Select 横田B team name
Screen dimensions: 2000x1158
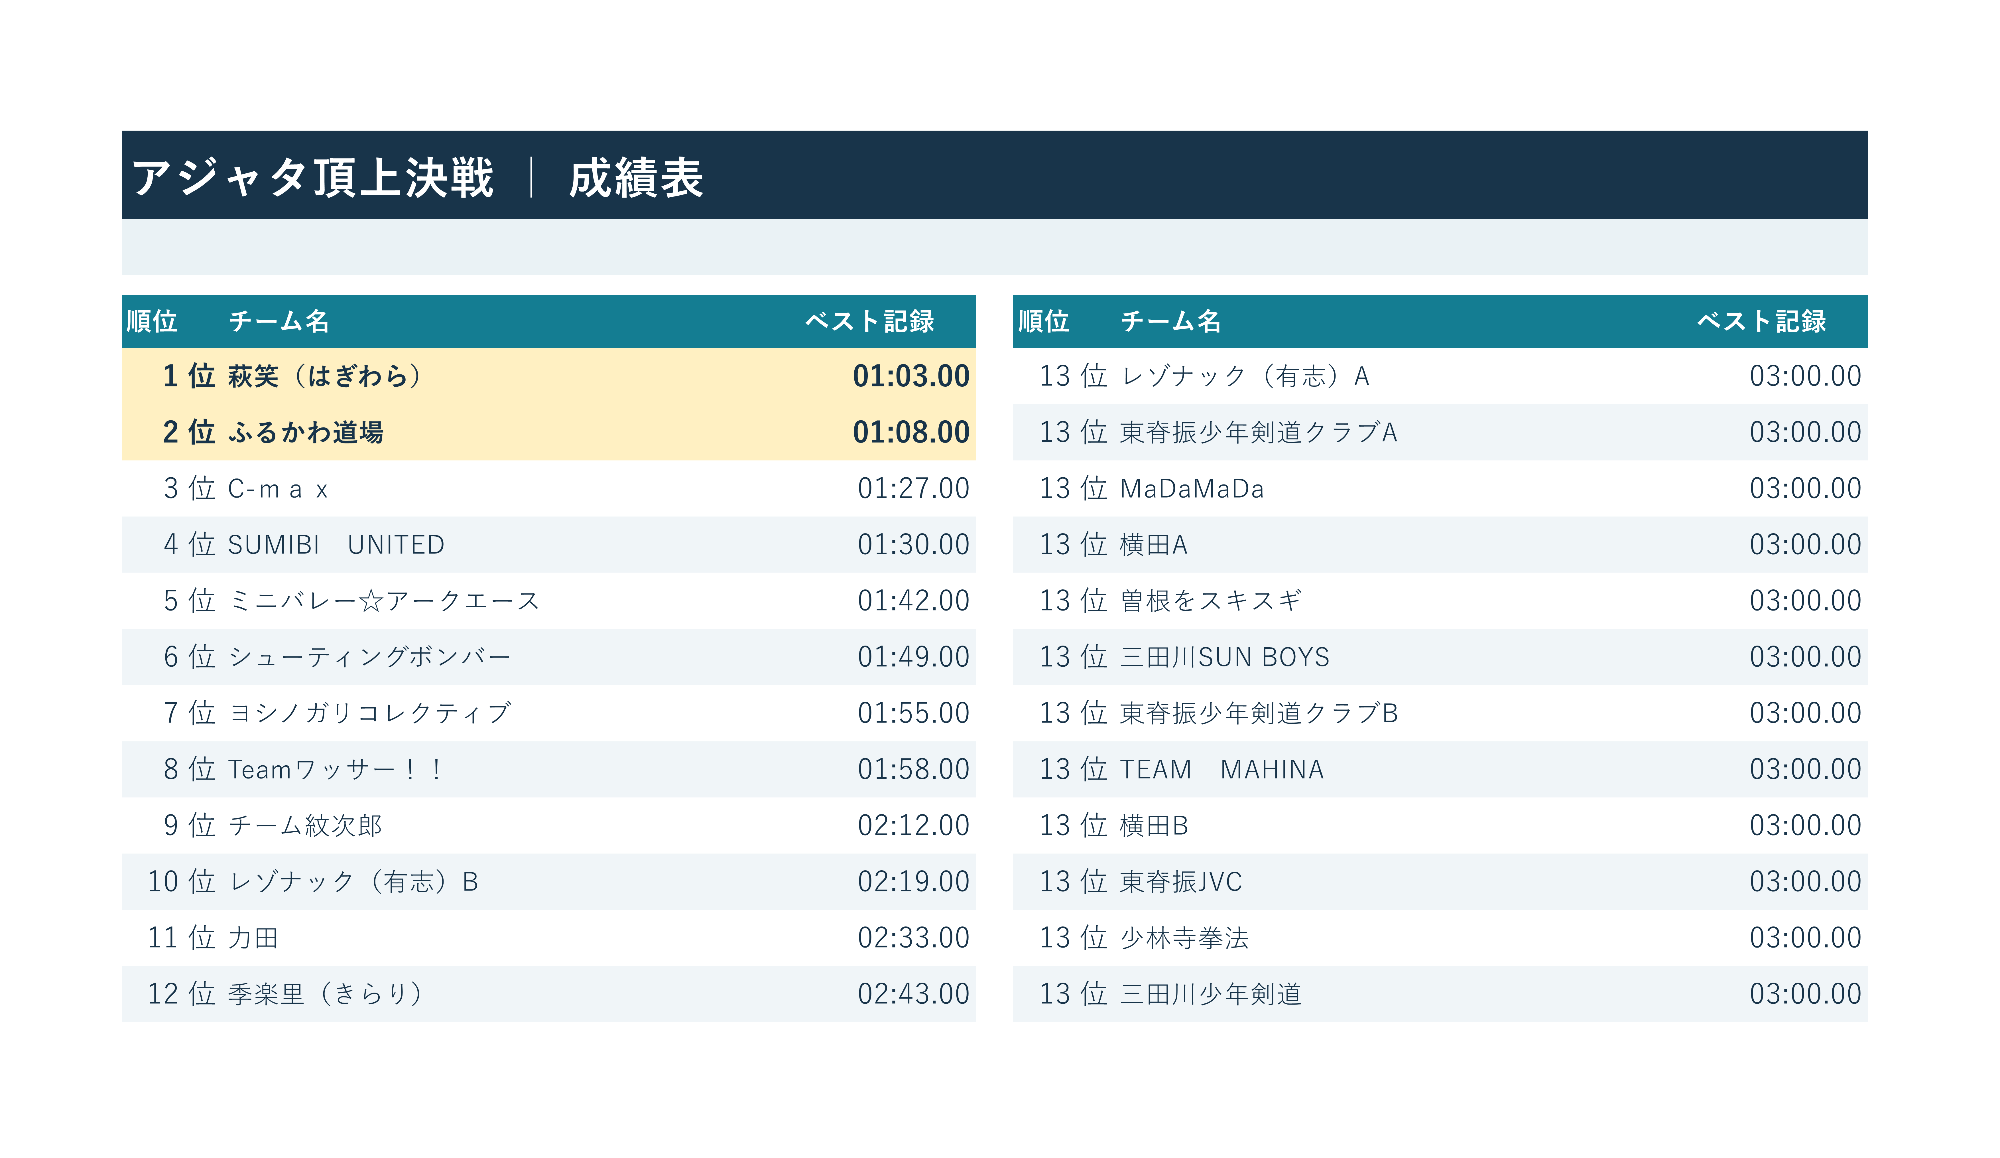(x=1154, y=825)
